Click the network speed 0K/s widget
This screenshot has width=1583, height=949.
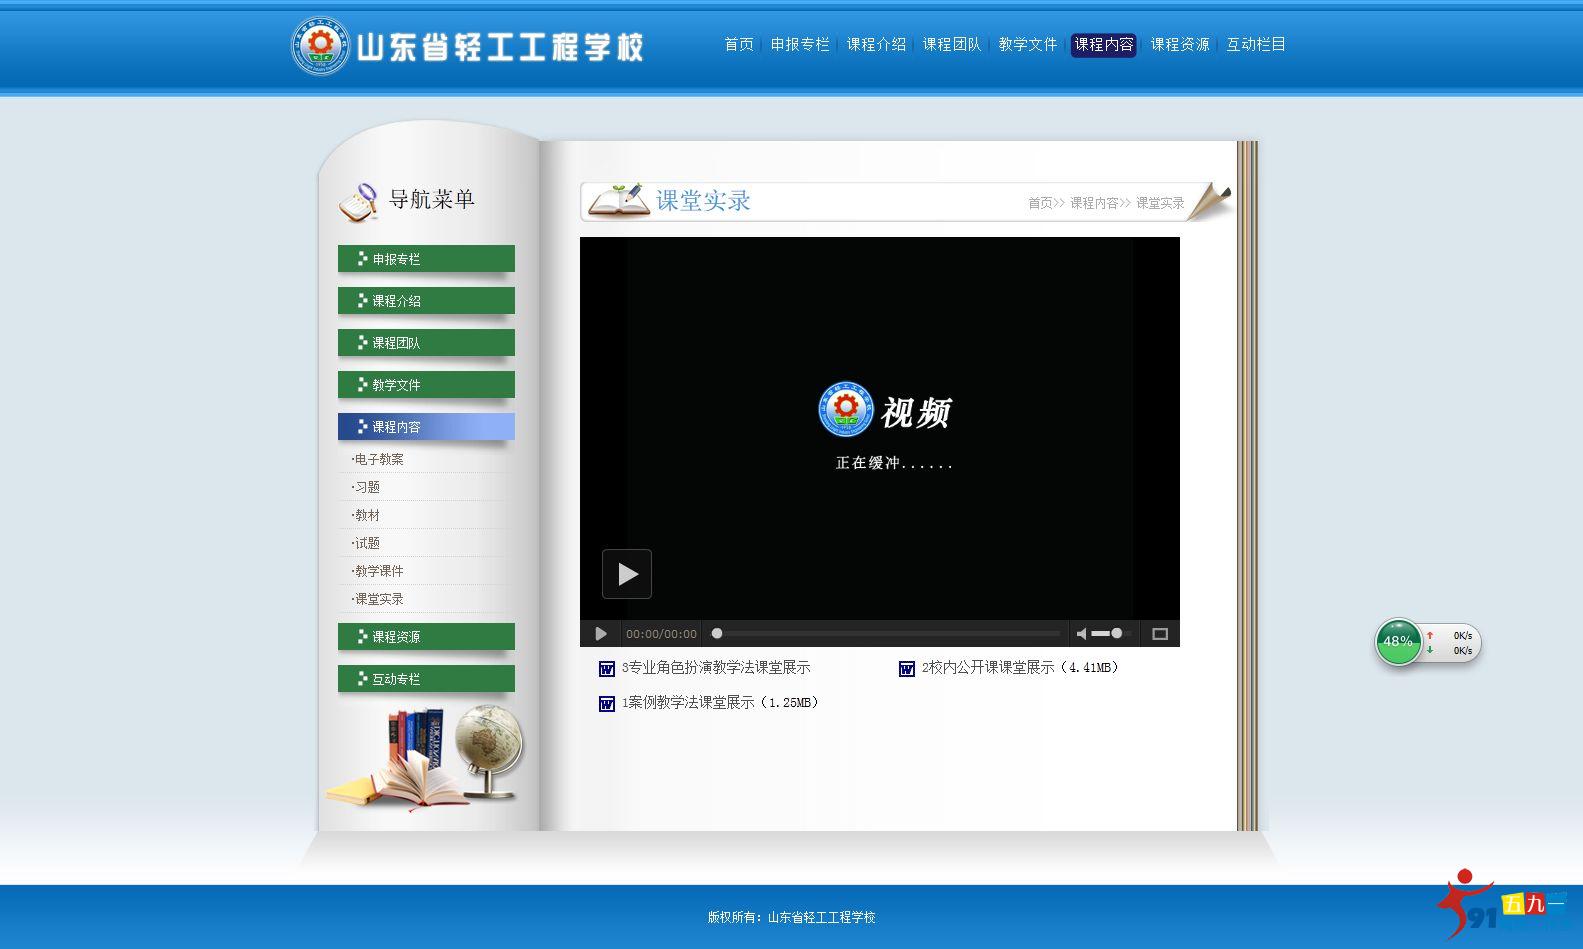(x=1452, y=643)
